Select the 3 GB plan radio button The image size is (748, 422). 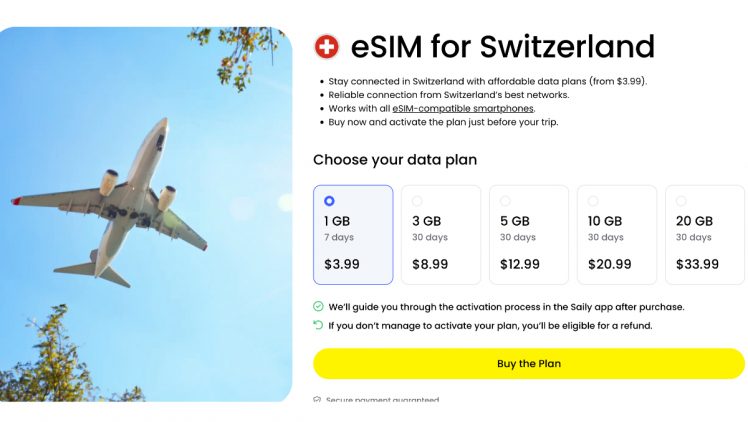coord(417,201)
